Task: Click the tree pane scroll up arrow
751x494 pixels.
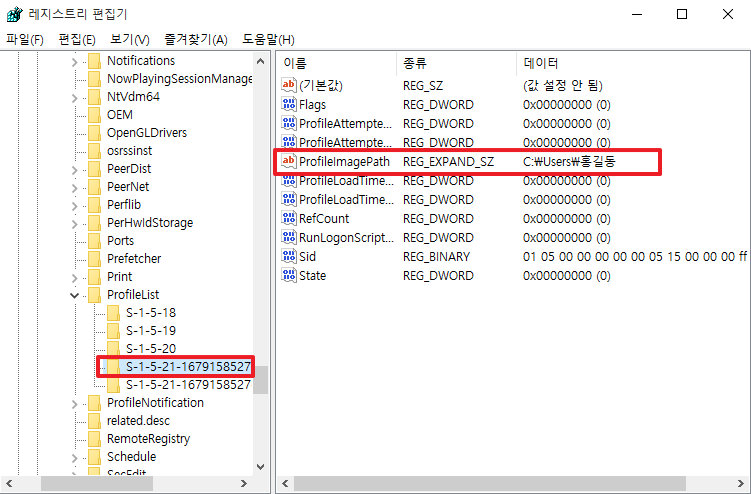Action: (261, 61)
